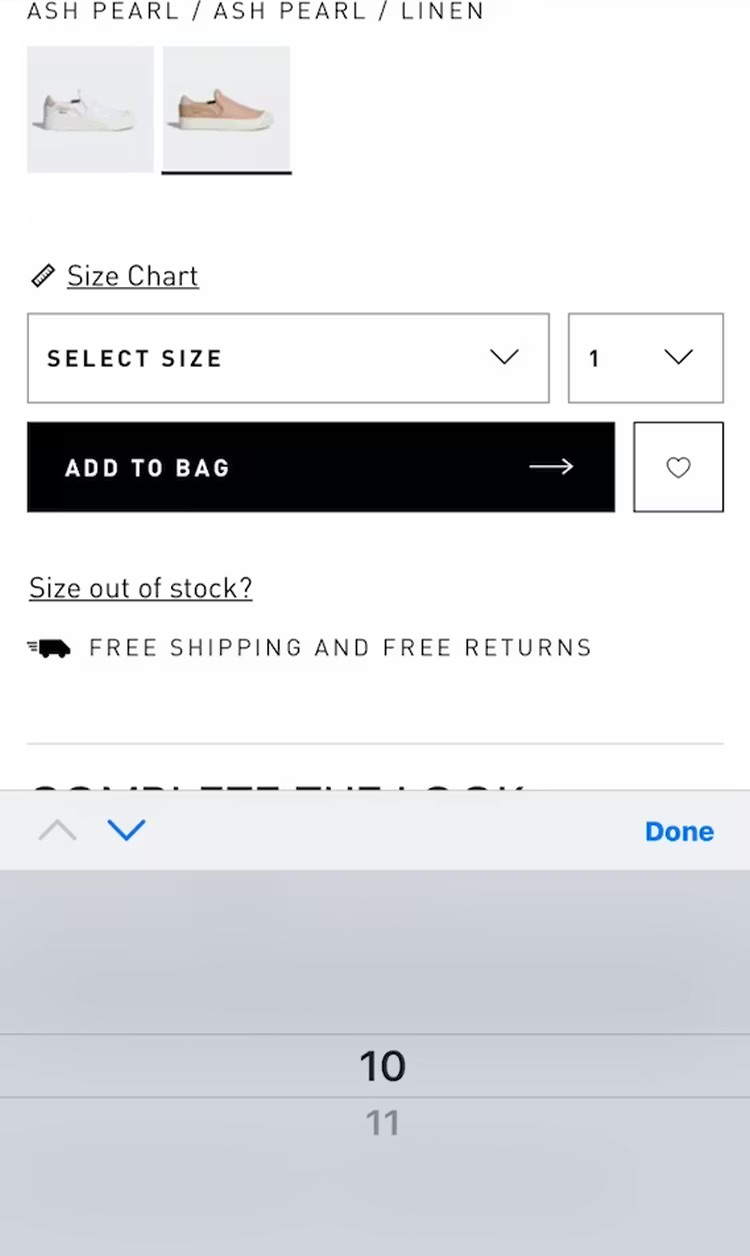The height and width of the screenshot is (1256, 750).
Task: Open the Size Chart link
Action: 133,276
